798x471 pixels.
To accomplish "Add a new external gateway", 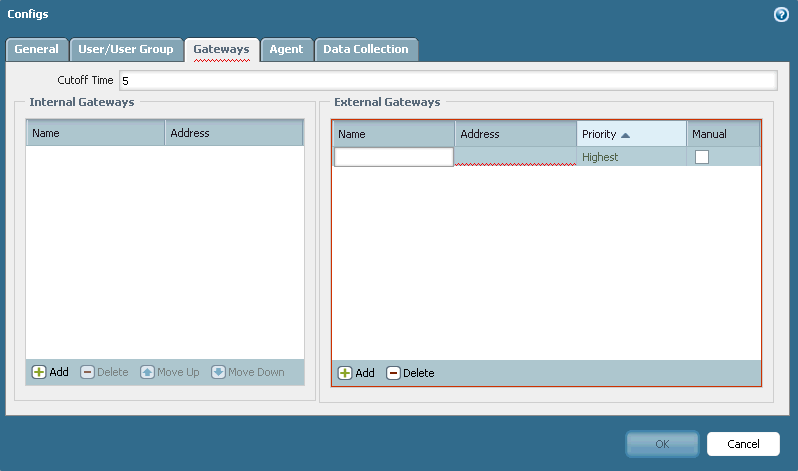I will click(x=356, y=373).
